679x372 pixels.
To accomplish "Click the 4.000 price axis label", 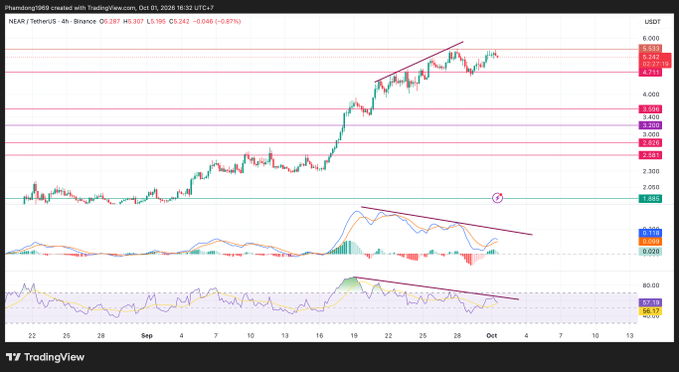I will (651, 94).
